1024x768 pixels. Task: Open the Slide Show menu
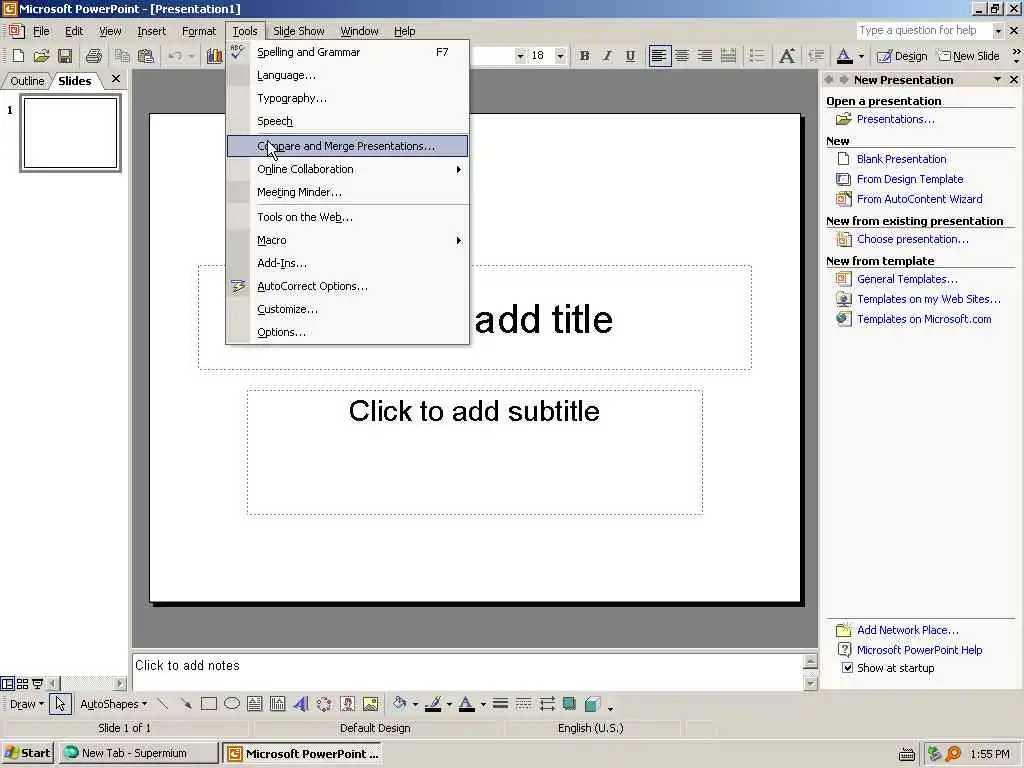tap(298, 31)
